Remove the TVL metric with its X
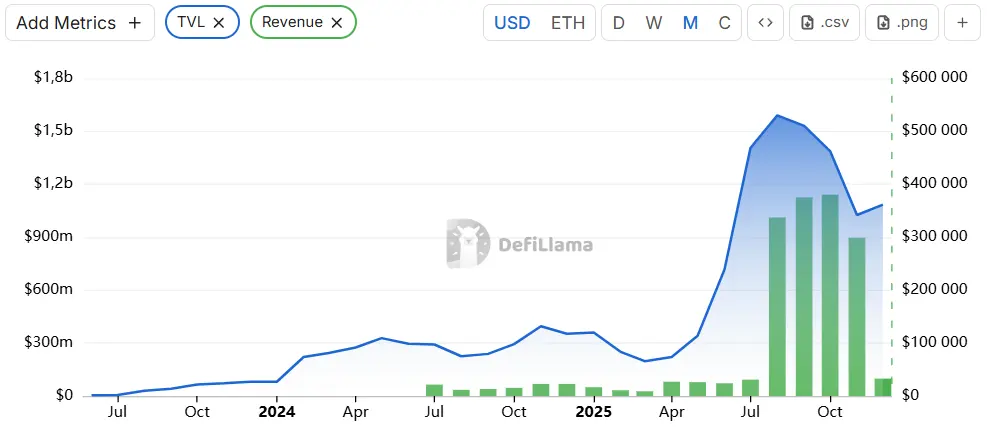987x427 pixels. coord(219,22)
